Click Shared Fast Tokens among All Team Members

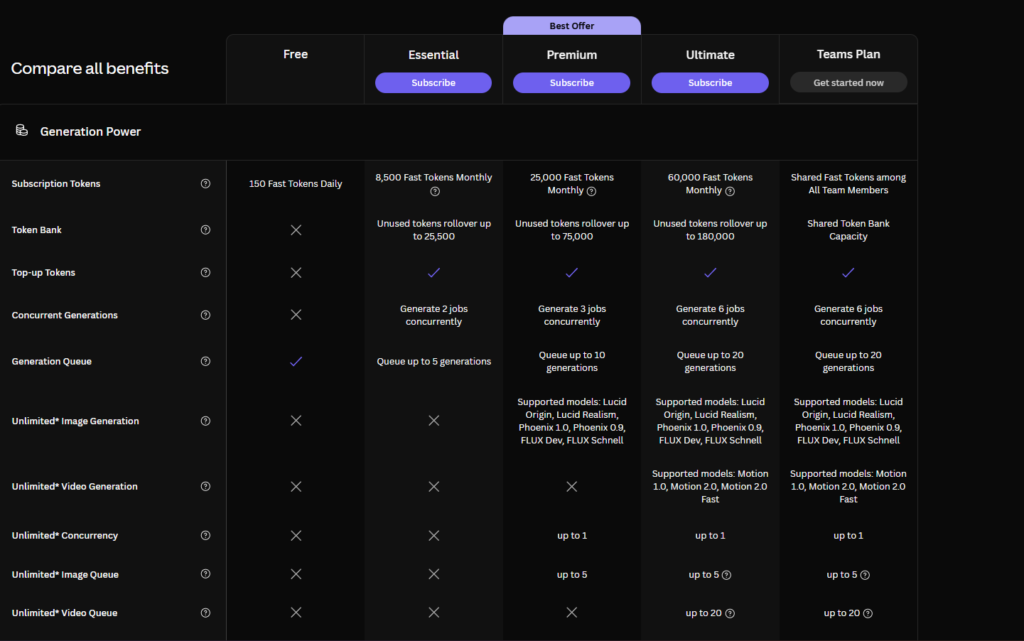tap(848, 184)
